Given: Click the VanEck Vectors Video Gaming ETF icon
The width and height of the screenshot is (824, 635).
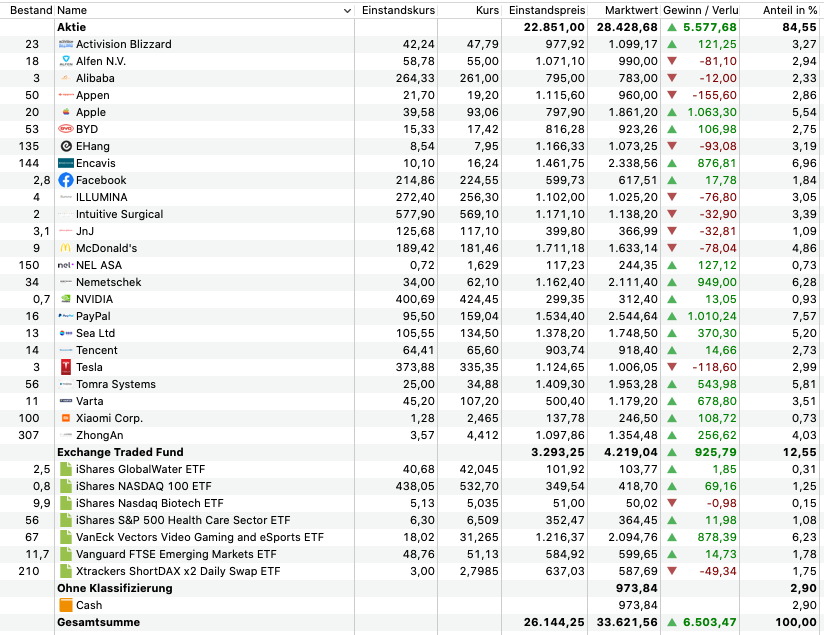Looking at the screenshot, I should 66,537.
